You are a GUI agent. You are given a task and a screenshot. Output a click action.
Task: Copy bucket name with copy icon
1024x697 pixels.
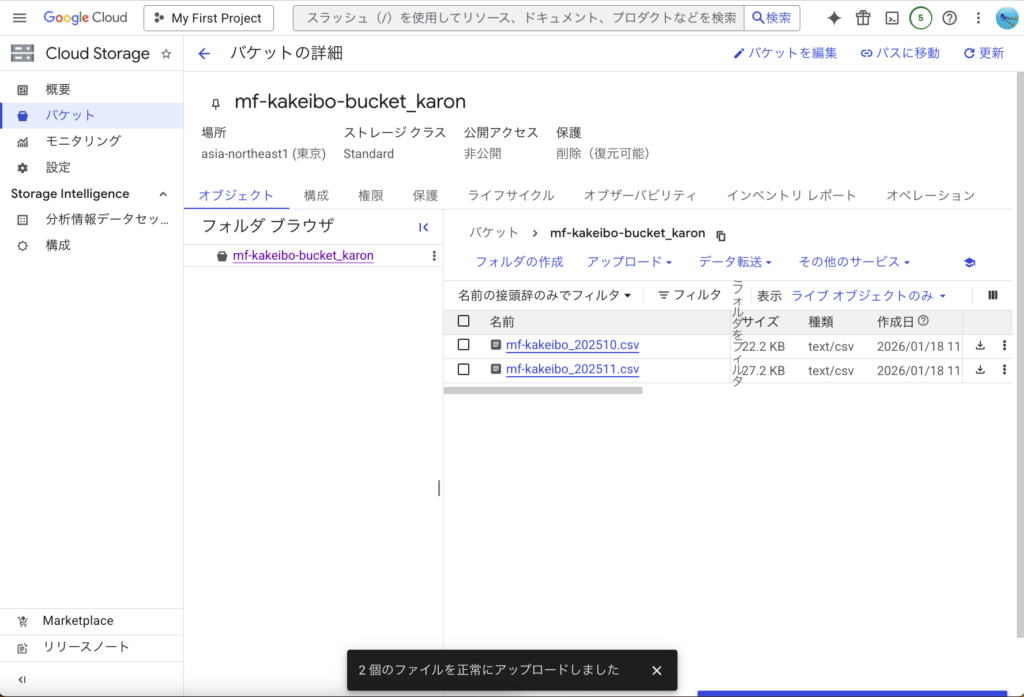[721, 235]
